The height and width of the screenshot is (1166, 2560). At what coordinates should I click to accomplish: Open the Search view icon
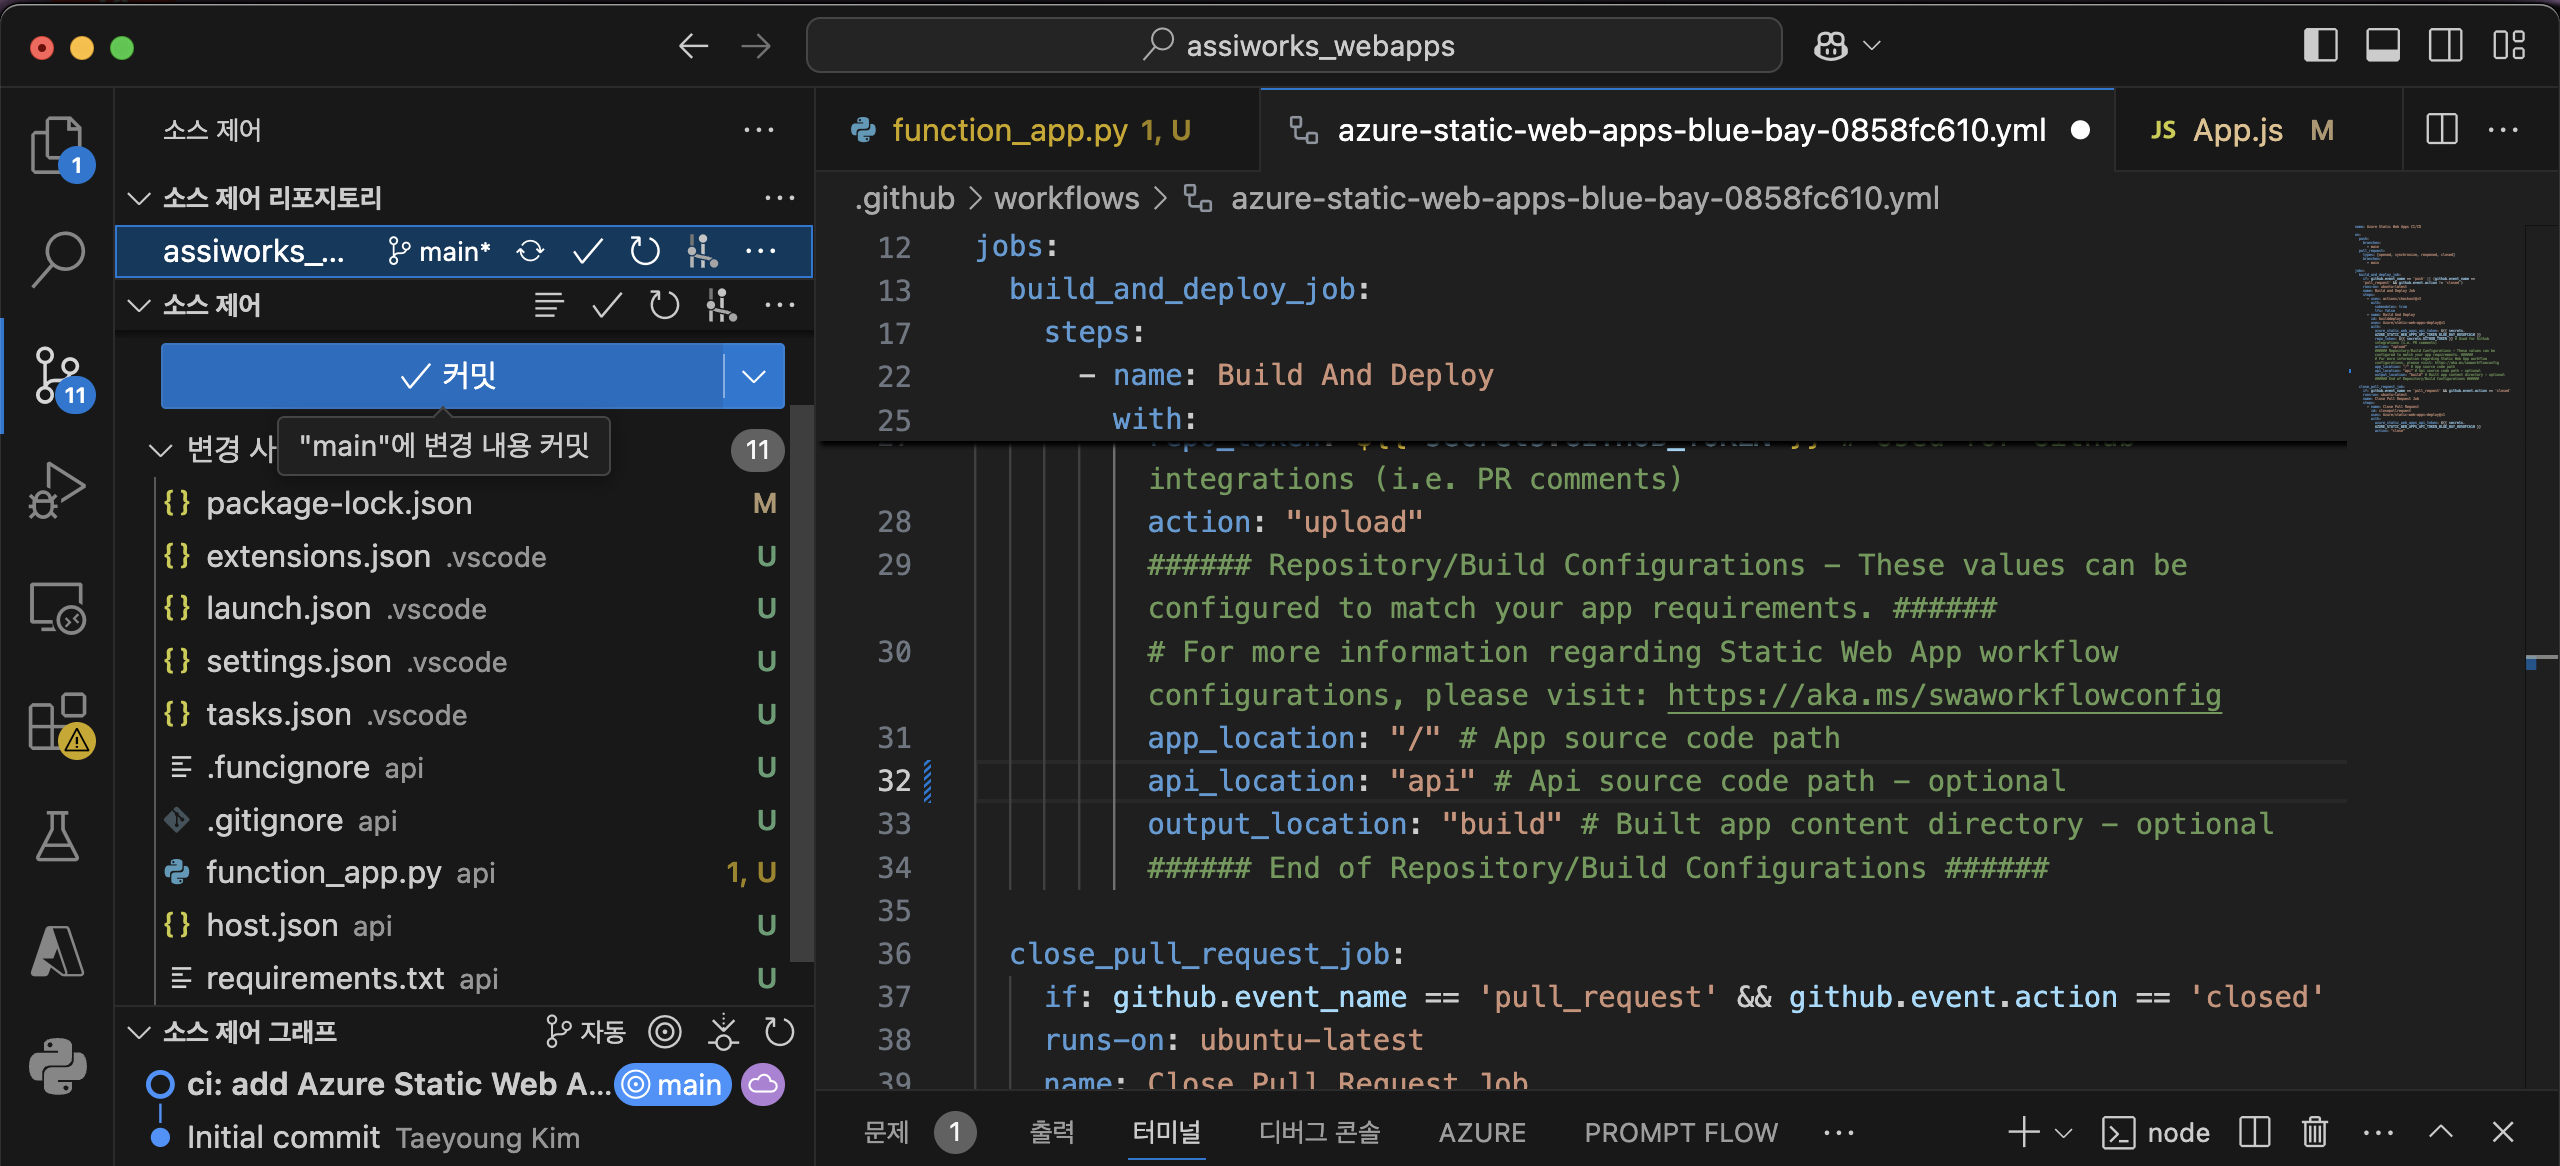pyautogui.click(x=57, y=259)
